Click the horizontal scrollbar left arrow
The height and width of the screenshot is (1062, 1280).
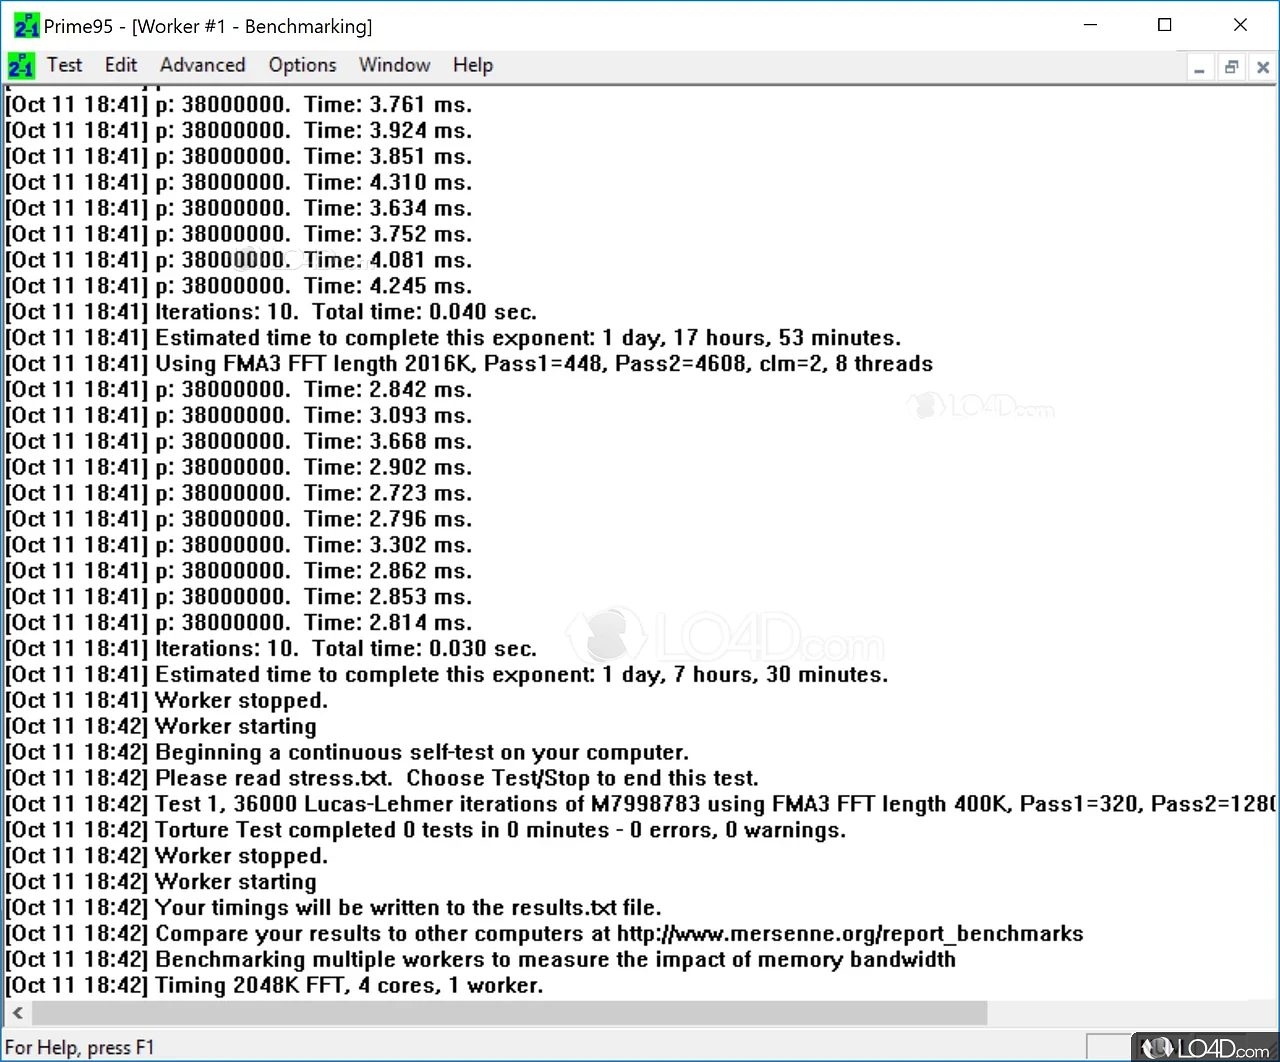(17, 1013)
